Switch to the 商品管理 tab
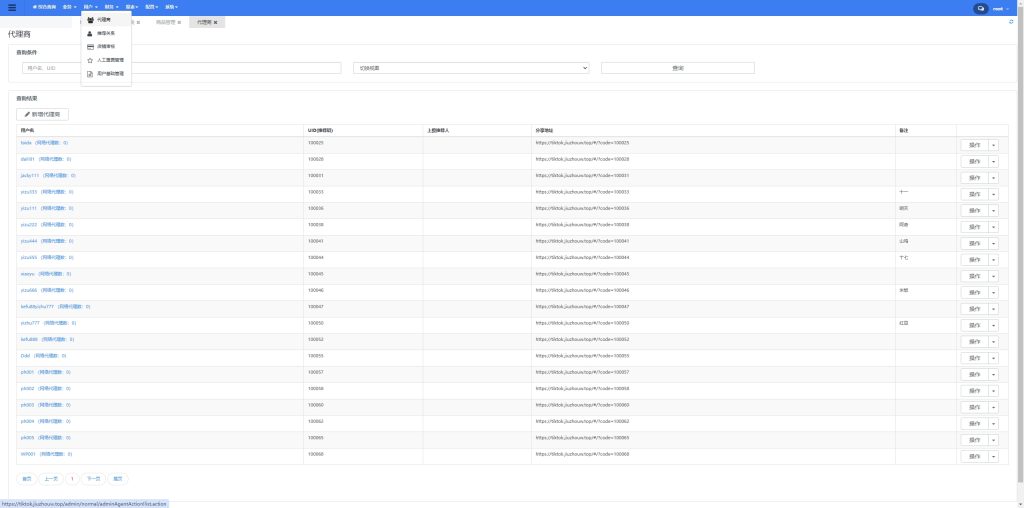This screenshot has width=1024, height=508. [x=165, y=22]
